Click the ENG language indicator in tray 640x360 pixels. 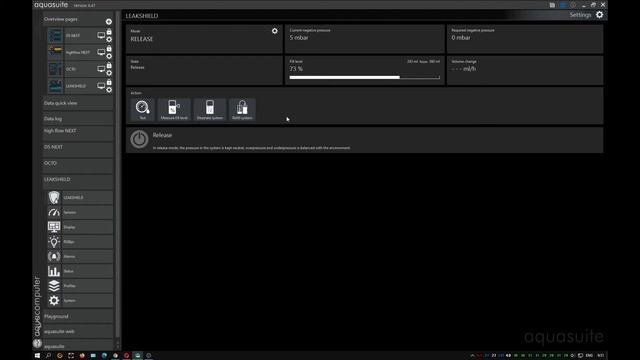point(589,356)
